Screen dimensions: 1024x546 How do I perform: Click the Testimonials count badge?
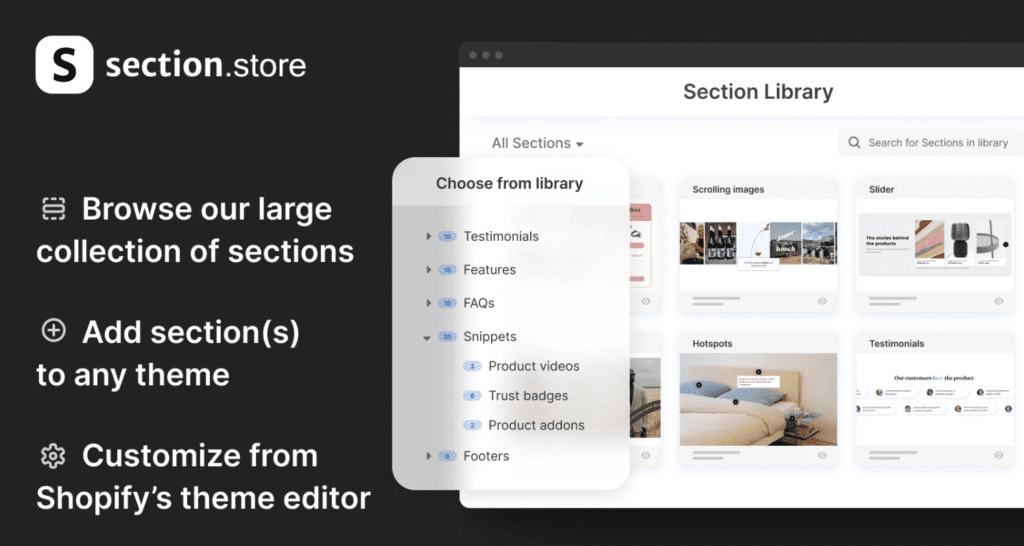click(446, 237)
